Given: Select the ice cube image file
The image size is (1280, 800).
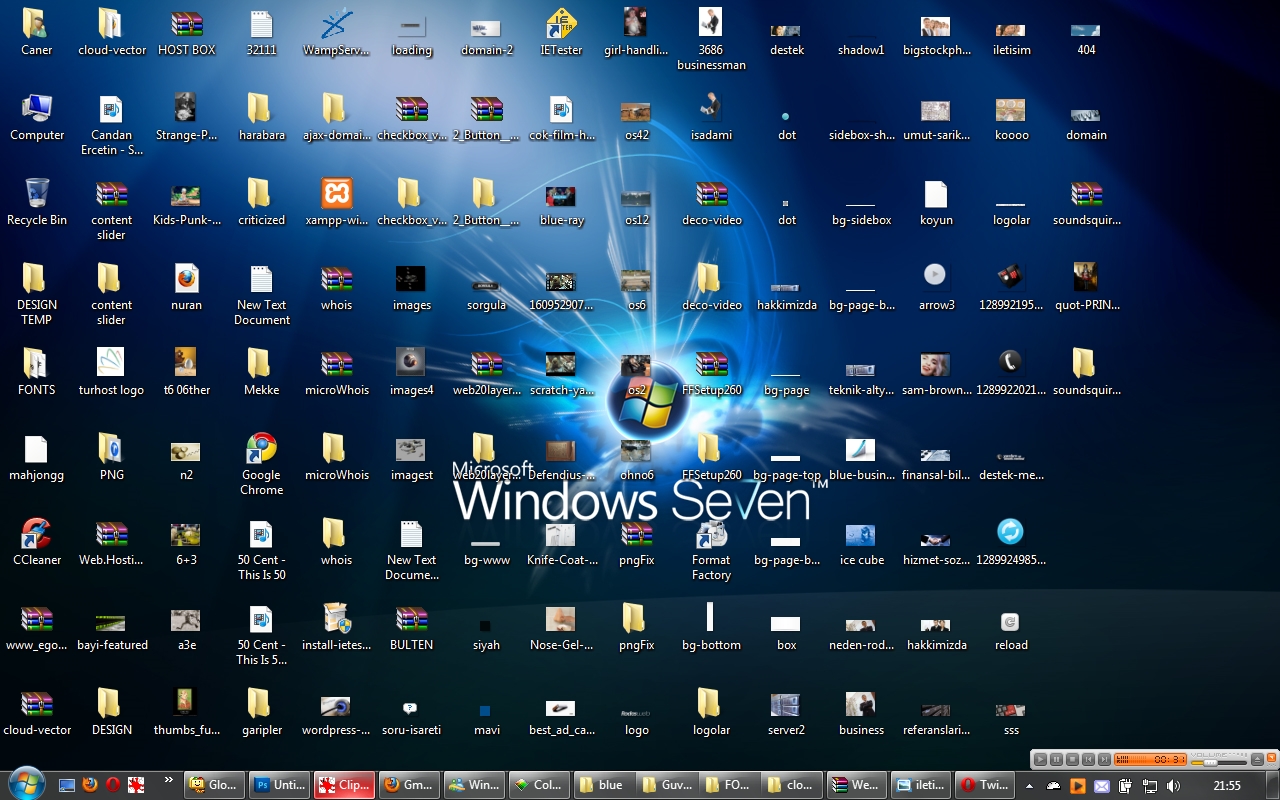Looking at the screenshot, I should 861,543.
